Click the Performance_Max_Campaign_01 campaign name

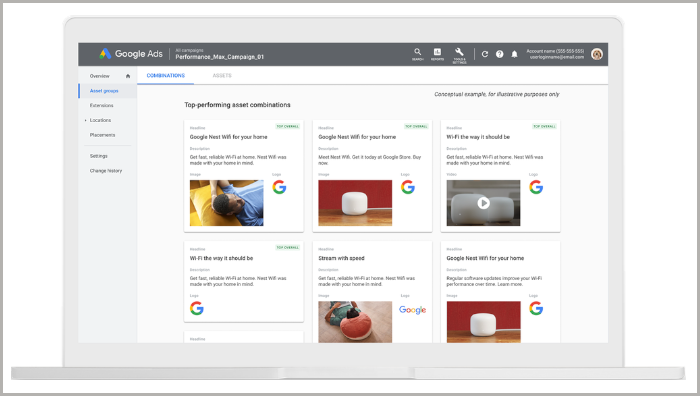220,57
